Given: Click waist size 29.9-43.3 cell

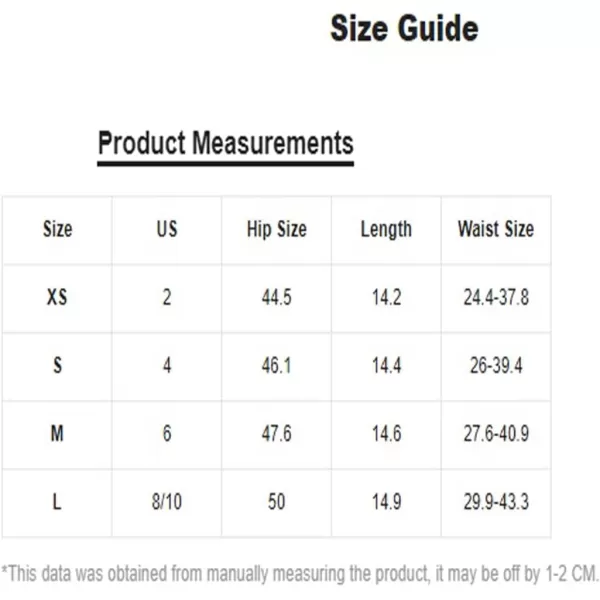Looking at the screenshot, I should click(496, 502).
